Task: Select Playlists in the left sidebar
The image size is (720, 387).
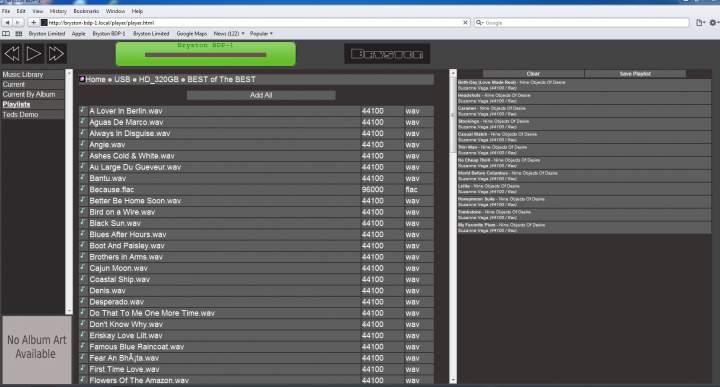Action: tap(17, 104)
